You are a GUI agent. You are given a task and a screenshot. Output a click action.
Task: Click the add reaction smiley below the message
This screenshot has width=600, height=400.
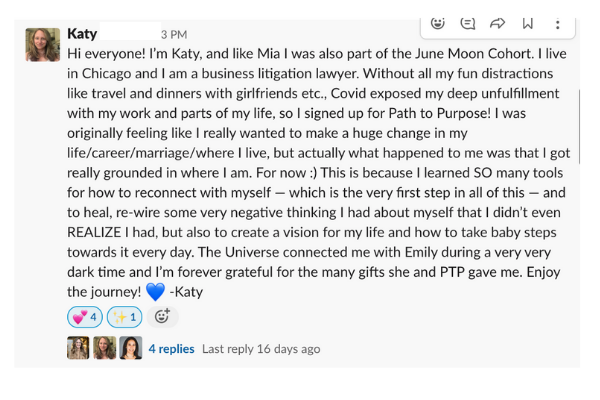[x=161, y=317]
